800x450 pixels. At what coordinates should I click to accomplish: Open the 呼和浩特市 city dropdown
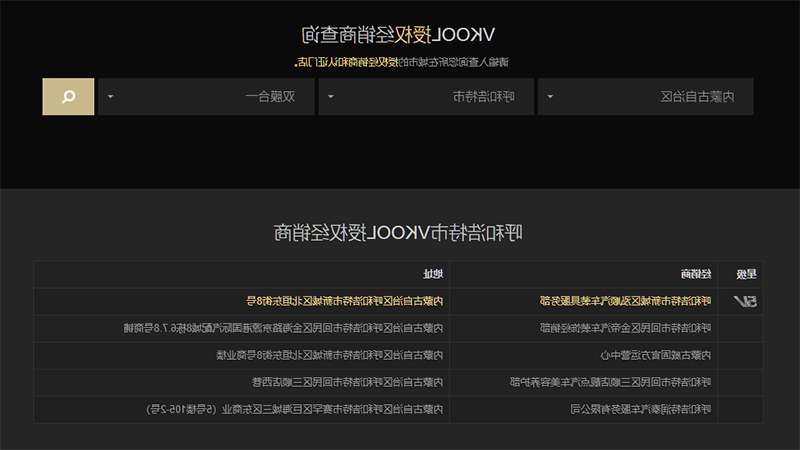pyautogui.click(x=426, y=96)
